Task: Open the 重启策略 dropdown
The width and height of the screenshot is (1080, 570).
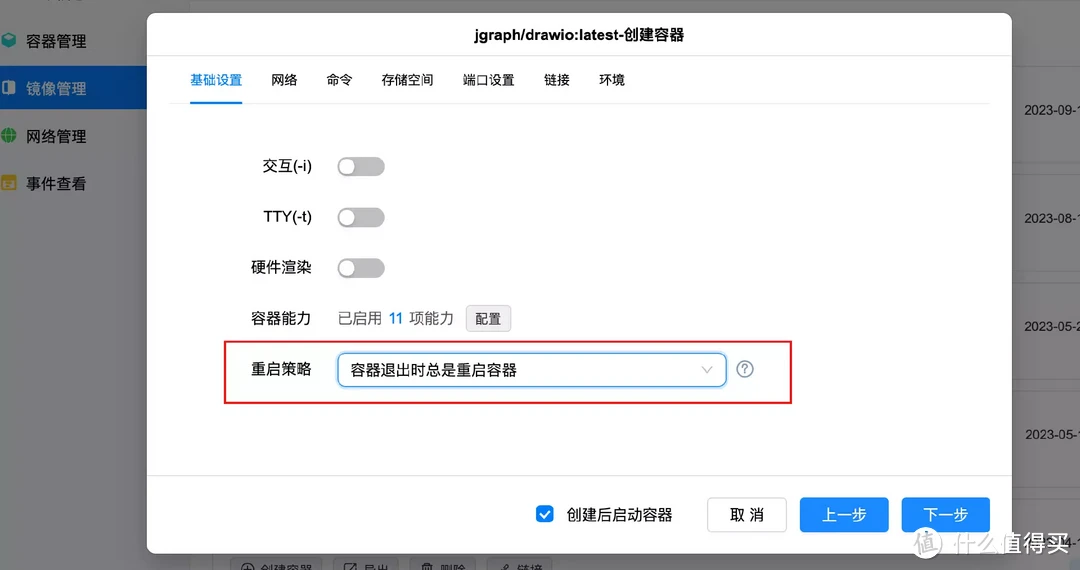Action: click(x=532, y=370)
